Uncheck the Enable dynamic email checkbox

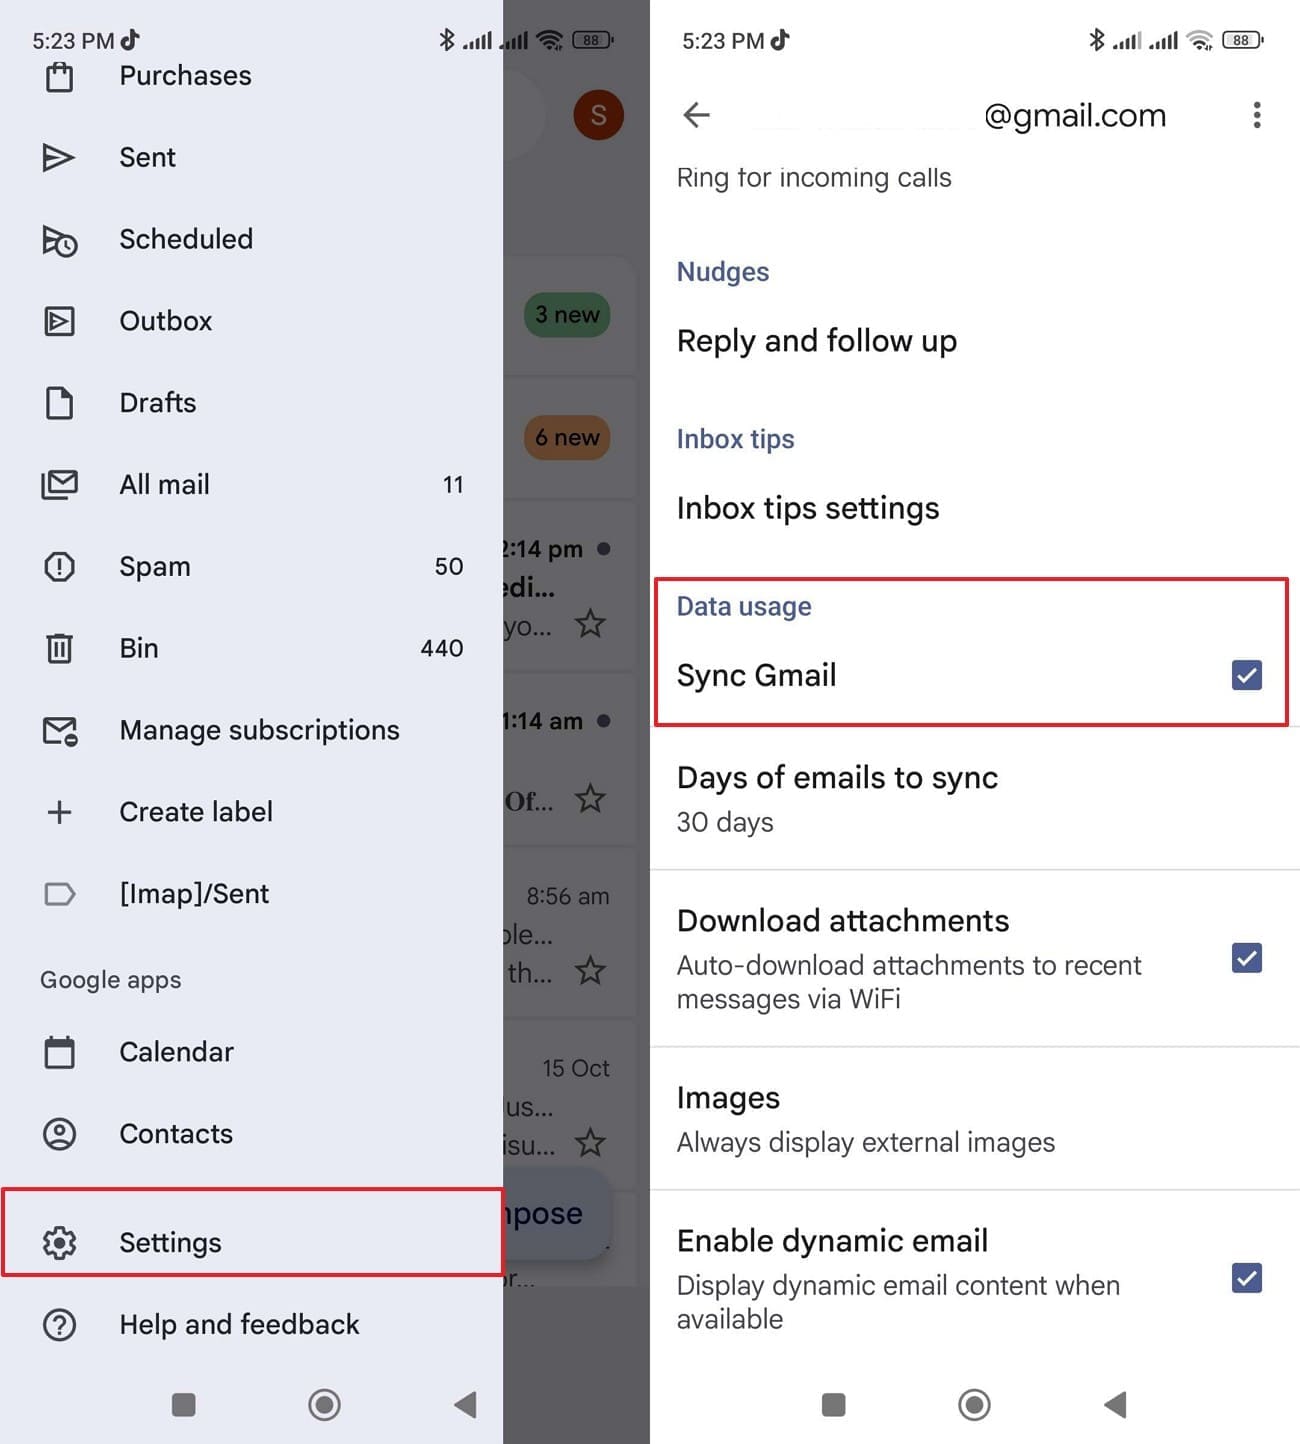coord(1246,1279)
